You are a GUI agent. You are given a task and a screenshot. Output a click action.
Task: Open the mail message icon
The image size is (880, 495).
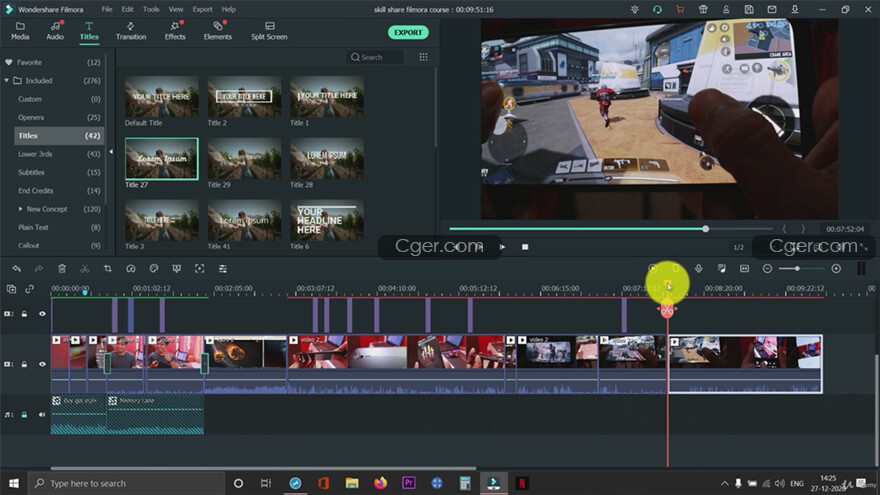click(772, 10)
